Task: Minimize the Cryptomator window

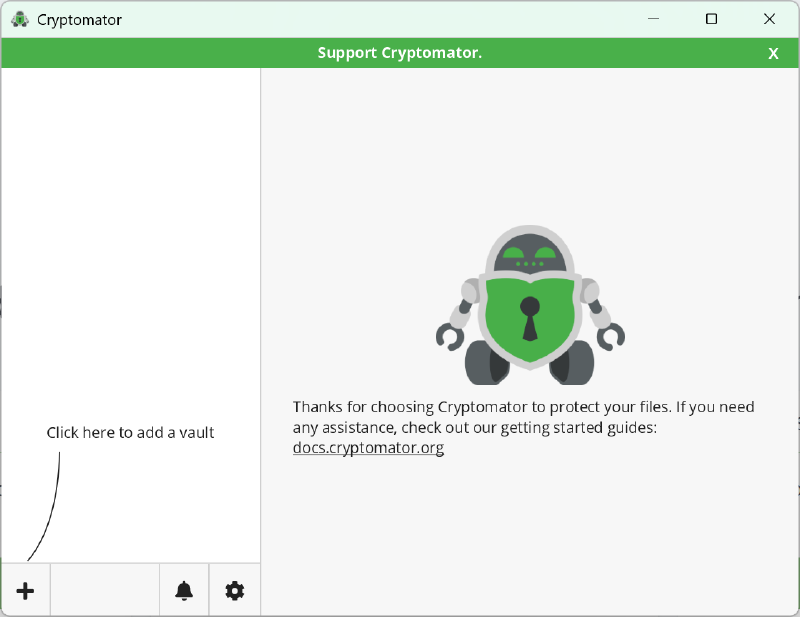Action: tap(653, 18)
